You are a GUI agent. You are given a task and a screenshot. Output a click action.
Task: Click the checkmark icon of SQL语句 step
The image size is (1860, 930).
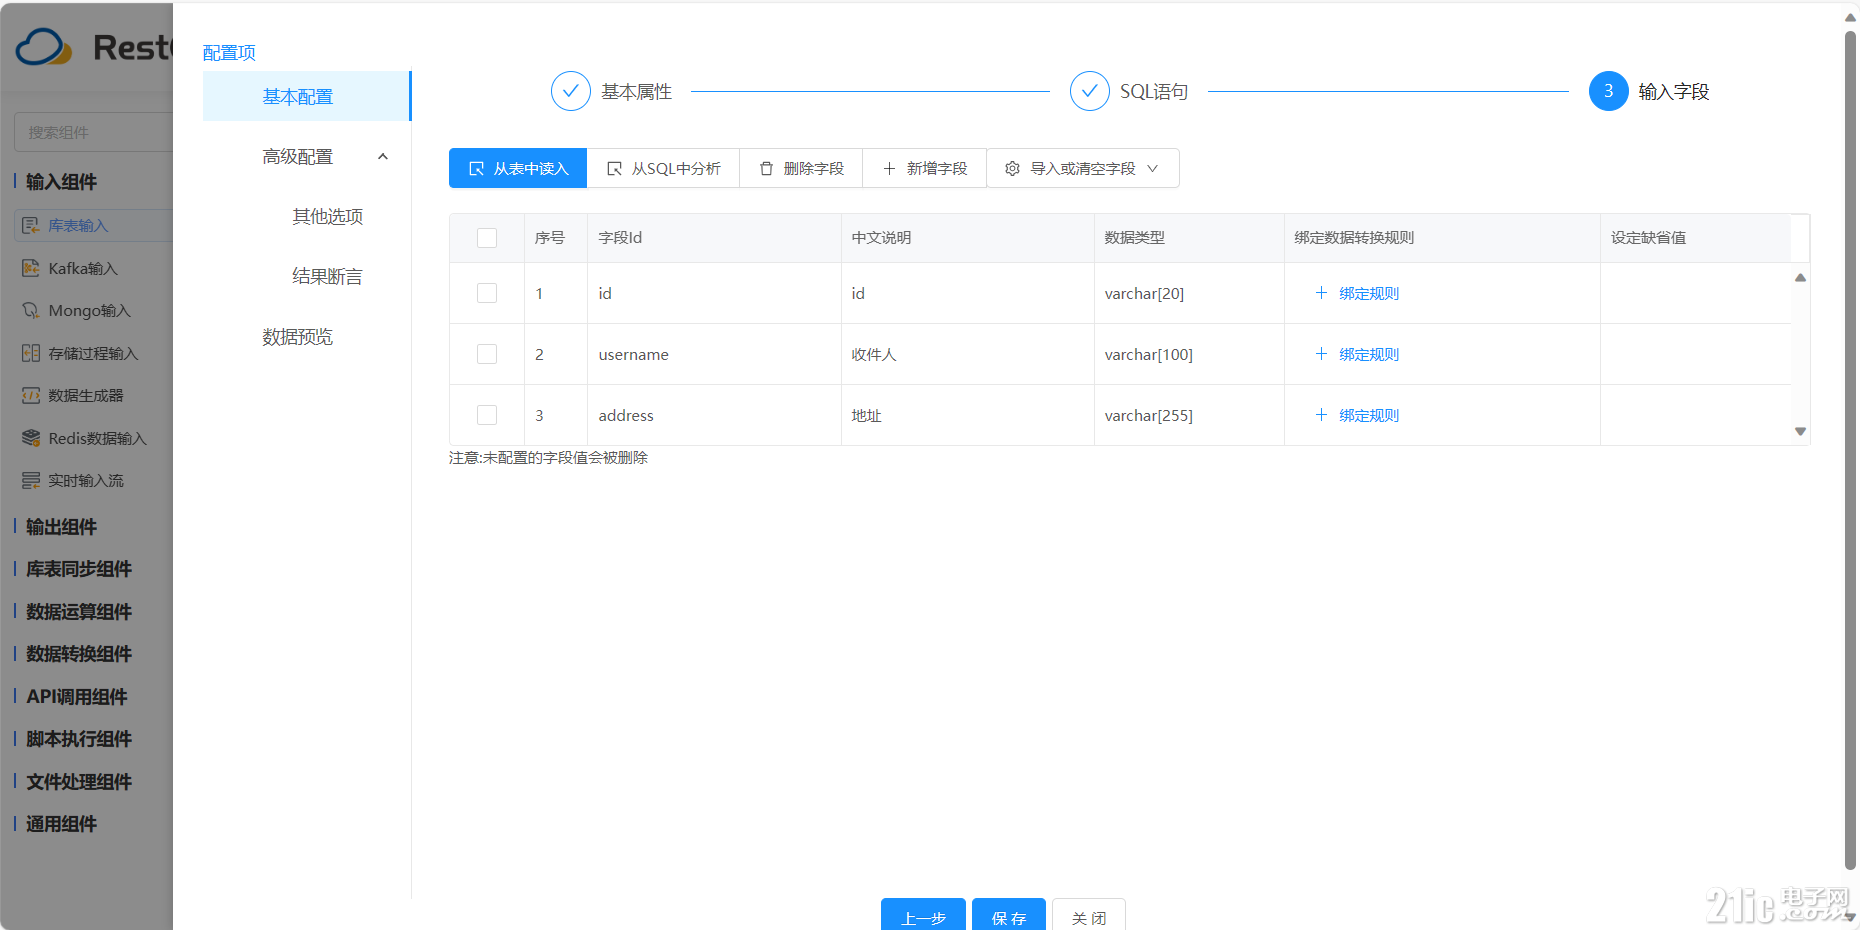pos(1089,91)
